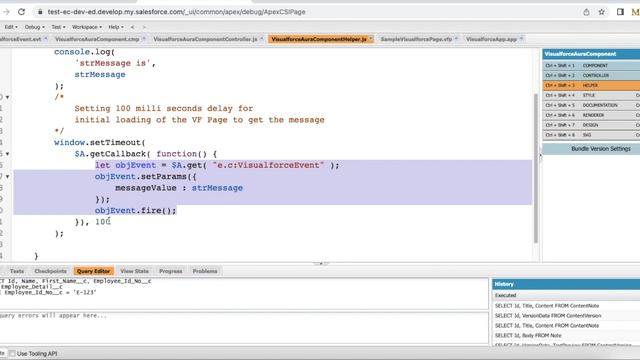
Task: Open the Test menu
Action: pos(58,27)
